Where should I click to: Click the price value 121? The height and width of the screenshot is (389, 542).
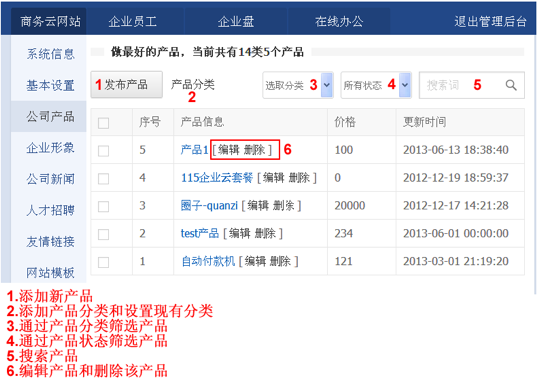(343, 261)
